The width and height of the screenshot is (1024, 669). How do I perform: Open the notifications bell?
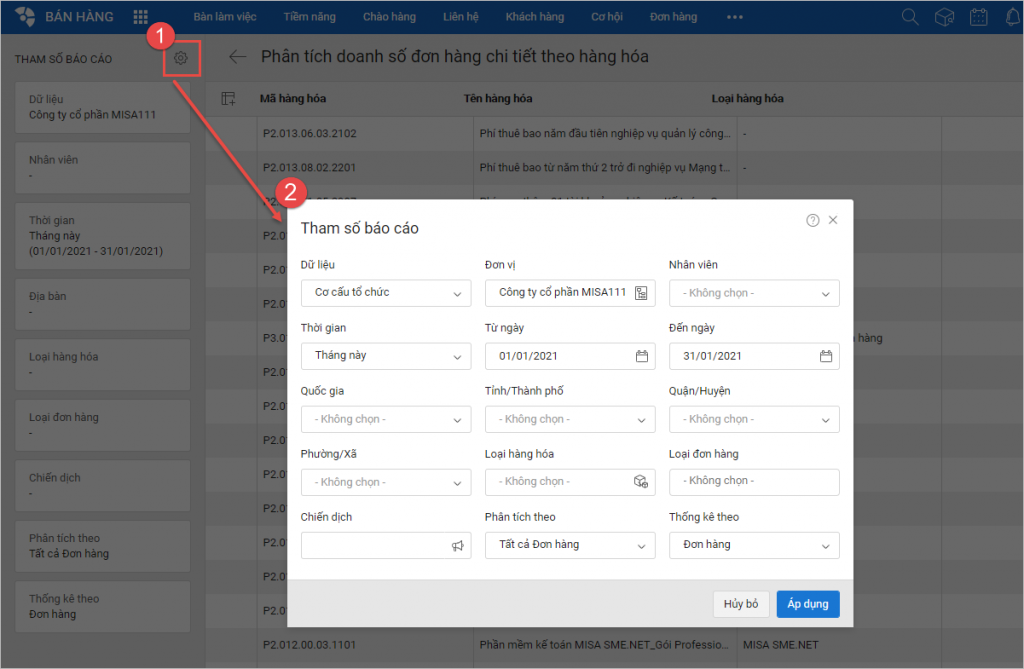(x=1012, y=17)
